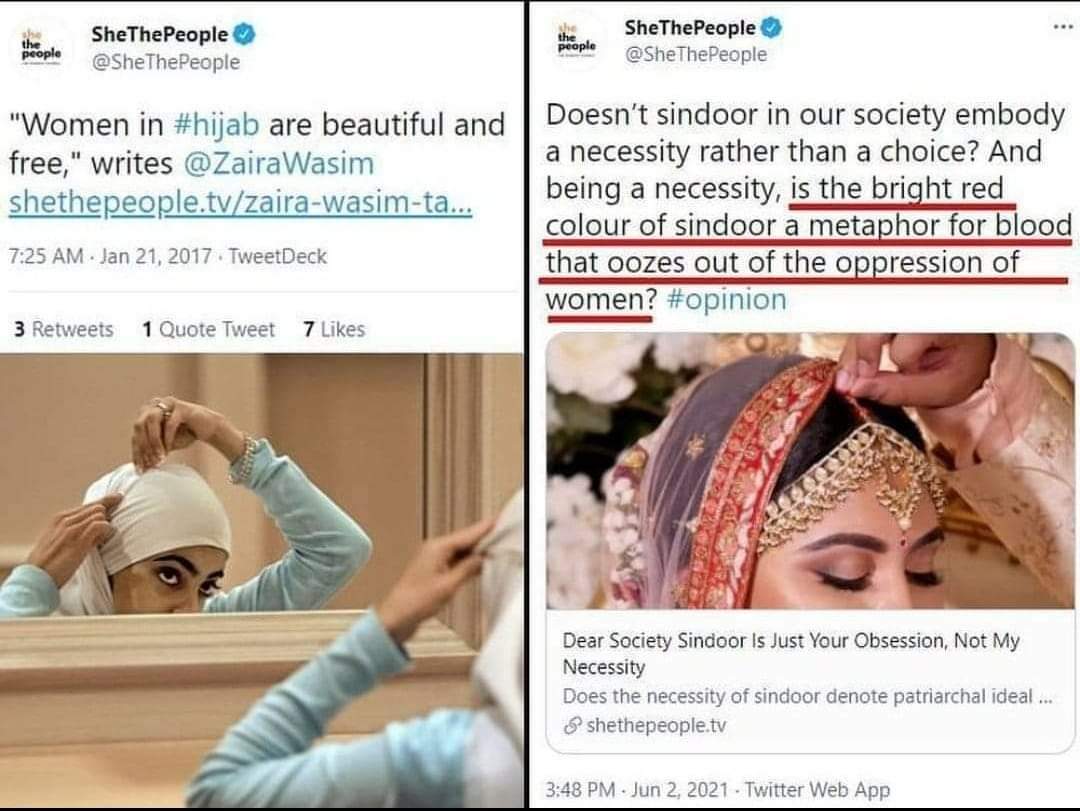View the 7 Likes list
The image size is (1080, 811).
point(334,329)
